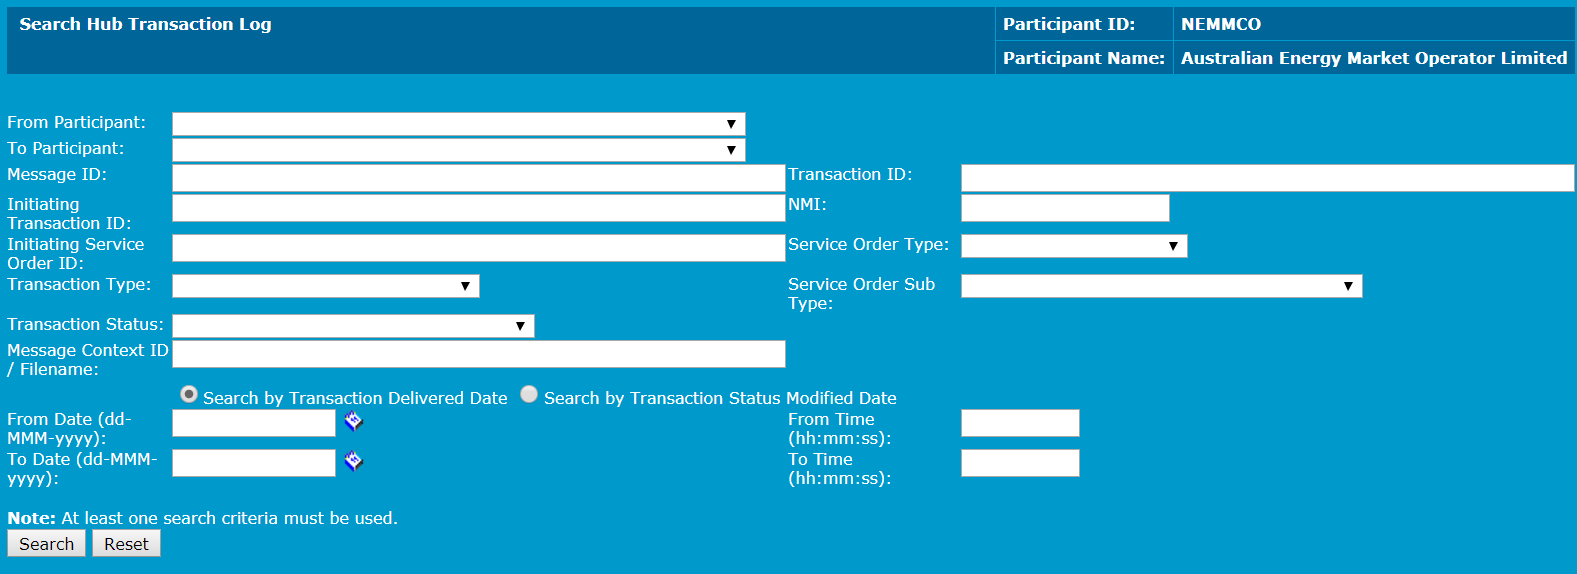1577x574 pixels.
Task: Click the Message Context ID / Filename field
Action: click(x=478, y=354)
